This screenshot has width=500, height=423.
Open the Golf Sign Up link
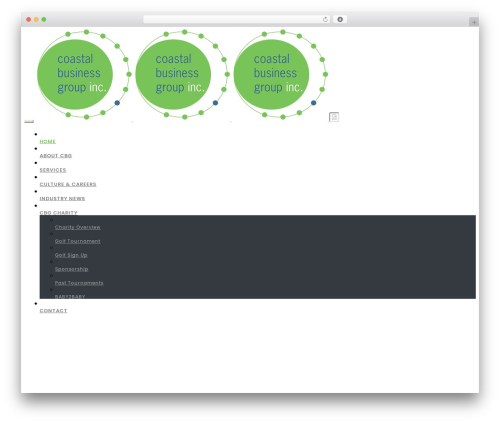(x=71, y=255)
